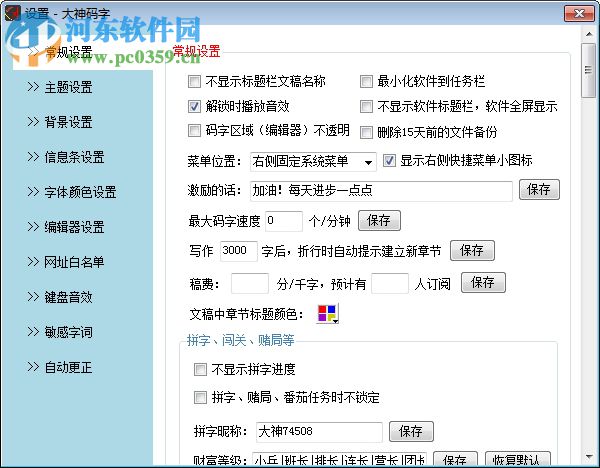Open the 编辑器设置 section
600x468 pixels.
(x=66, y=227)
